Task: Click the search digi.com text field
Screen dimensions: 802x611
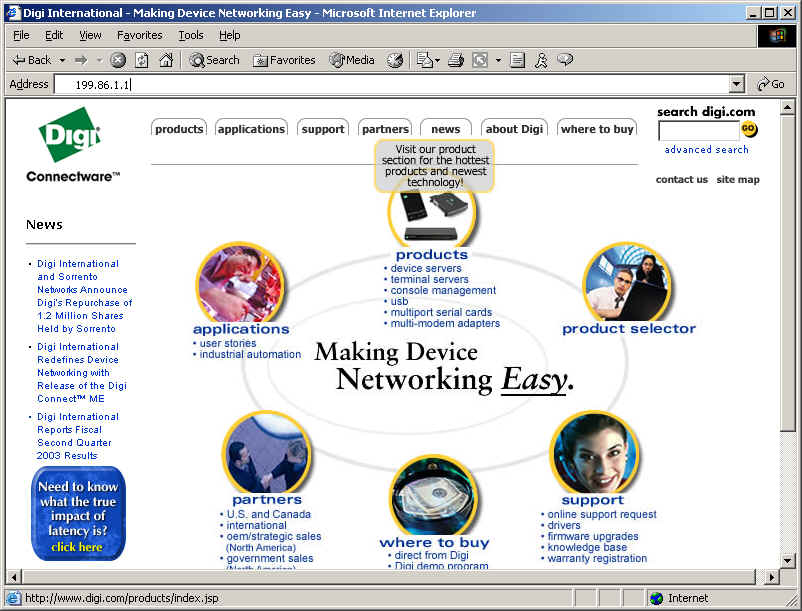Action: (x=698, y=131)
